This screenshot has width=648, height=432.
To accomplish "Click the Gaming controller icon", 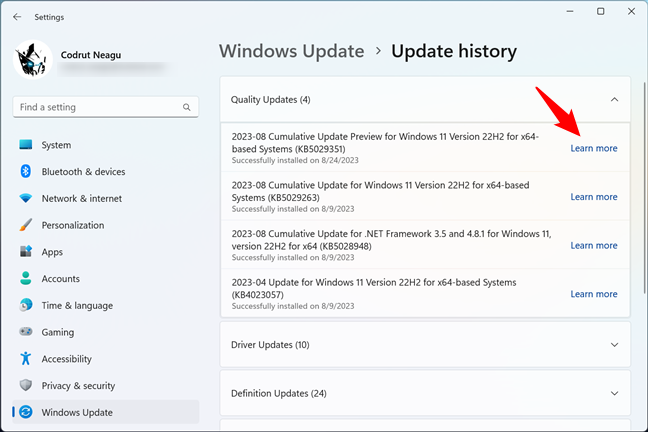I will click(26, 332).
